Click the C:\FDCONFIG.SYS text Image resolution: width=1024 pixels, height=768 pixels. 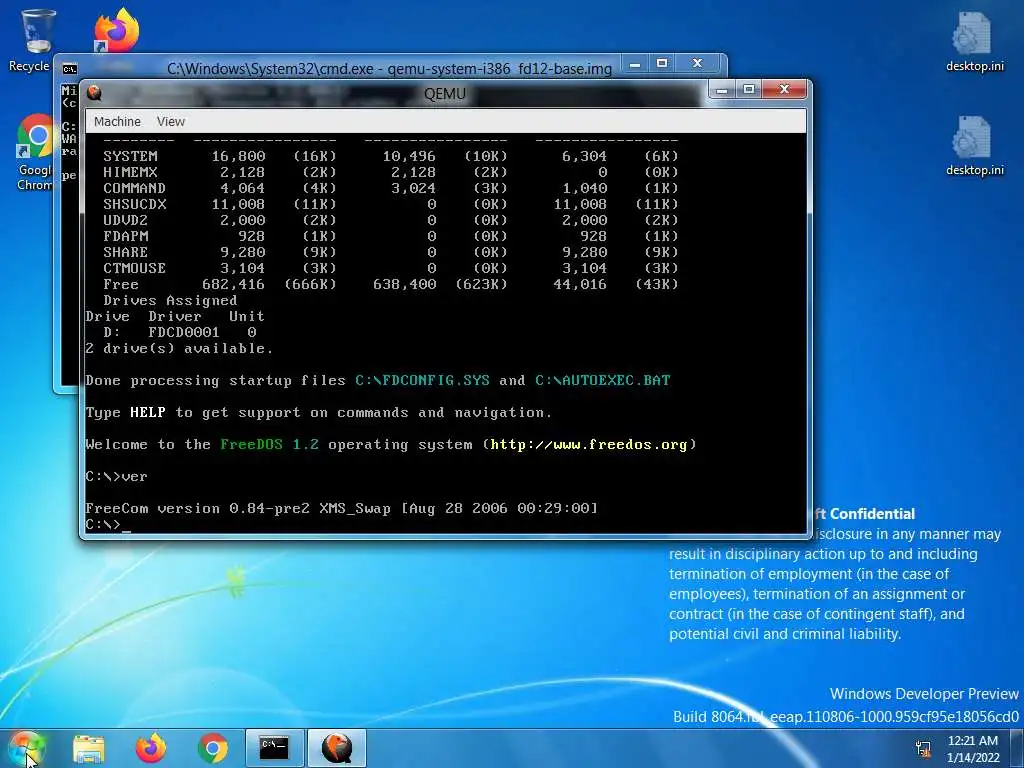423,381
